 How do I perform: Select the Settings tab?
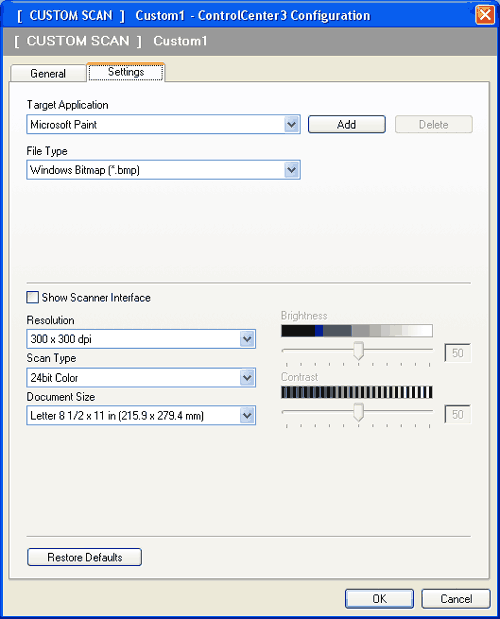coord(126,72)
